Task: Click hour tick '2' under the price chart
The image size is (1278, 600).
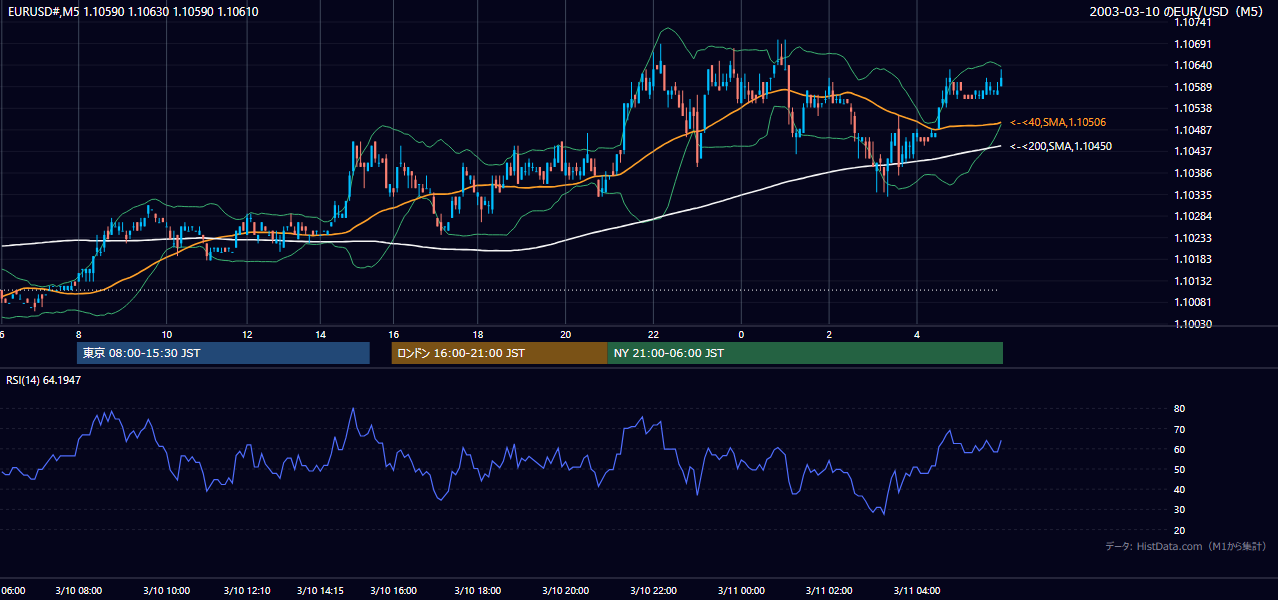Action: (830, 334)
